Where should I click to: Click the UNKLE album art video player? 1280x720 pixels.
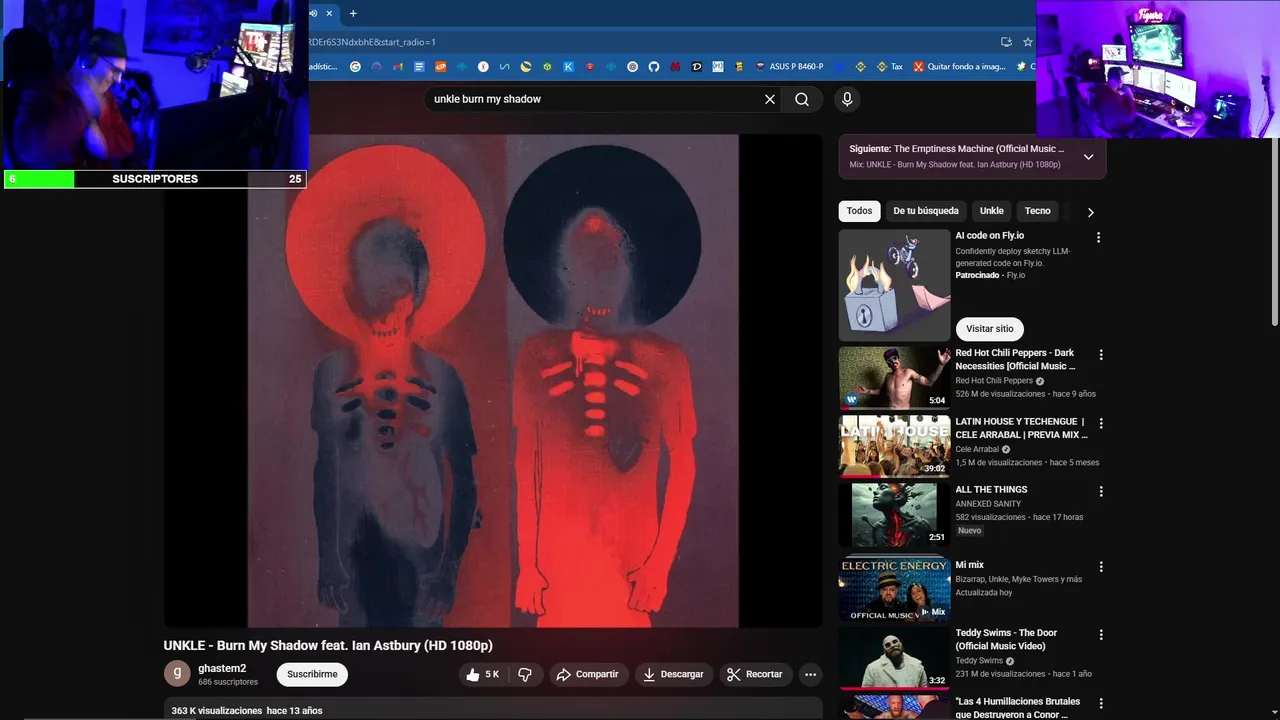493,381
